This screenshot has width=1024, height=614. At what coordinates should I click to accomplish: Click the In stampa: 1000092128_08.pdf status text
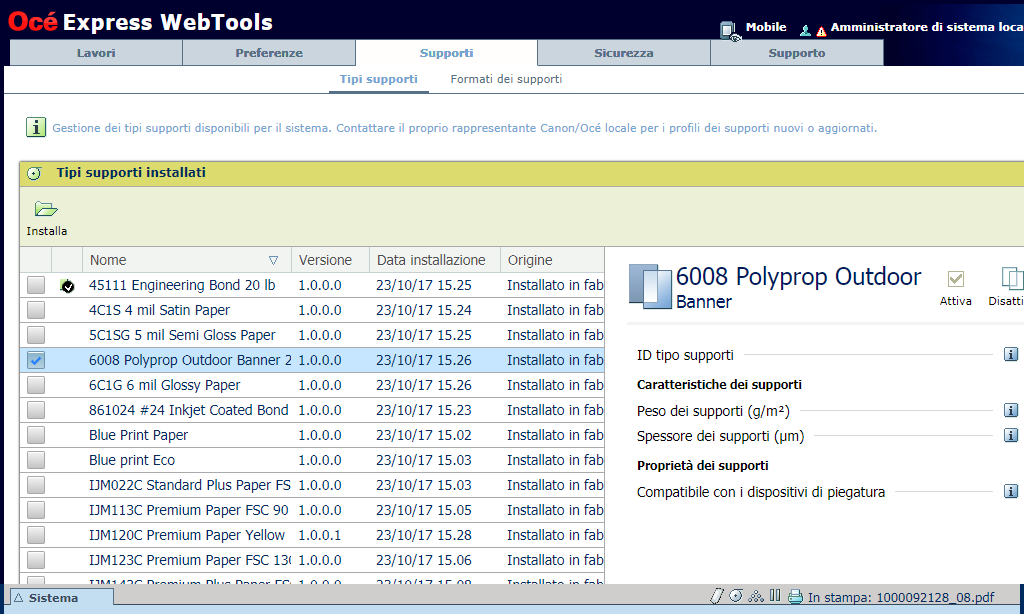901,597
